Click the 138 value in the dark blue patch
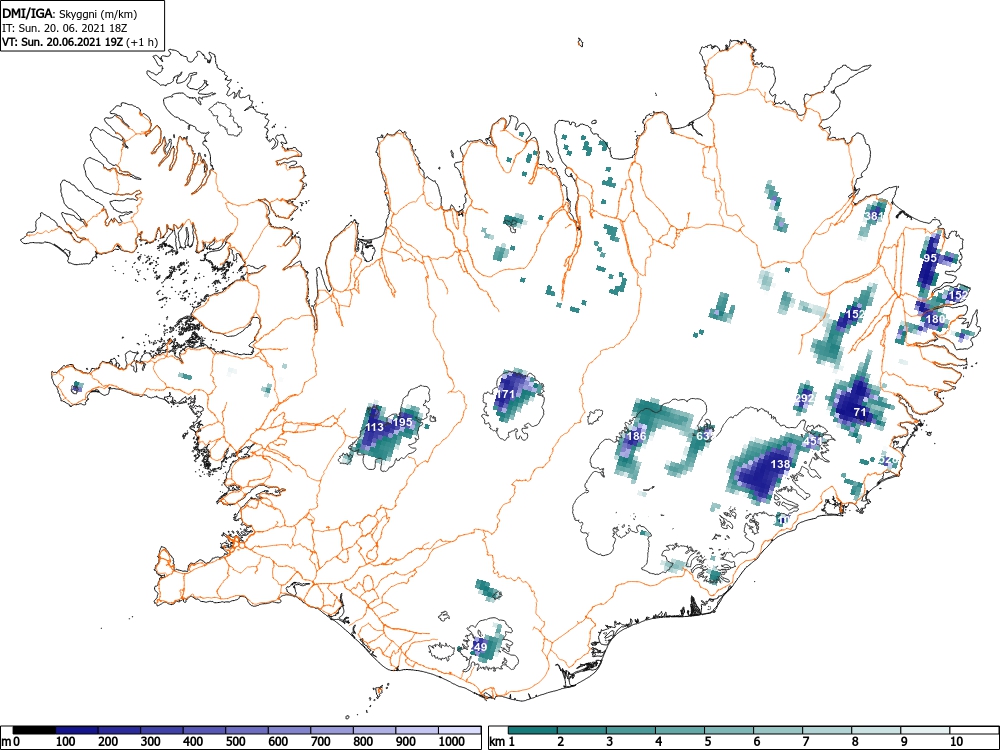1000x750 pixels. pos(781,464)
